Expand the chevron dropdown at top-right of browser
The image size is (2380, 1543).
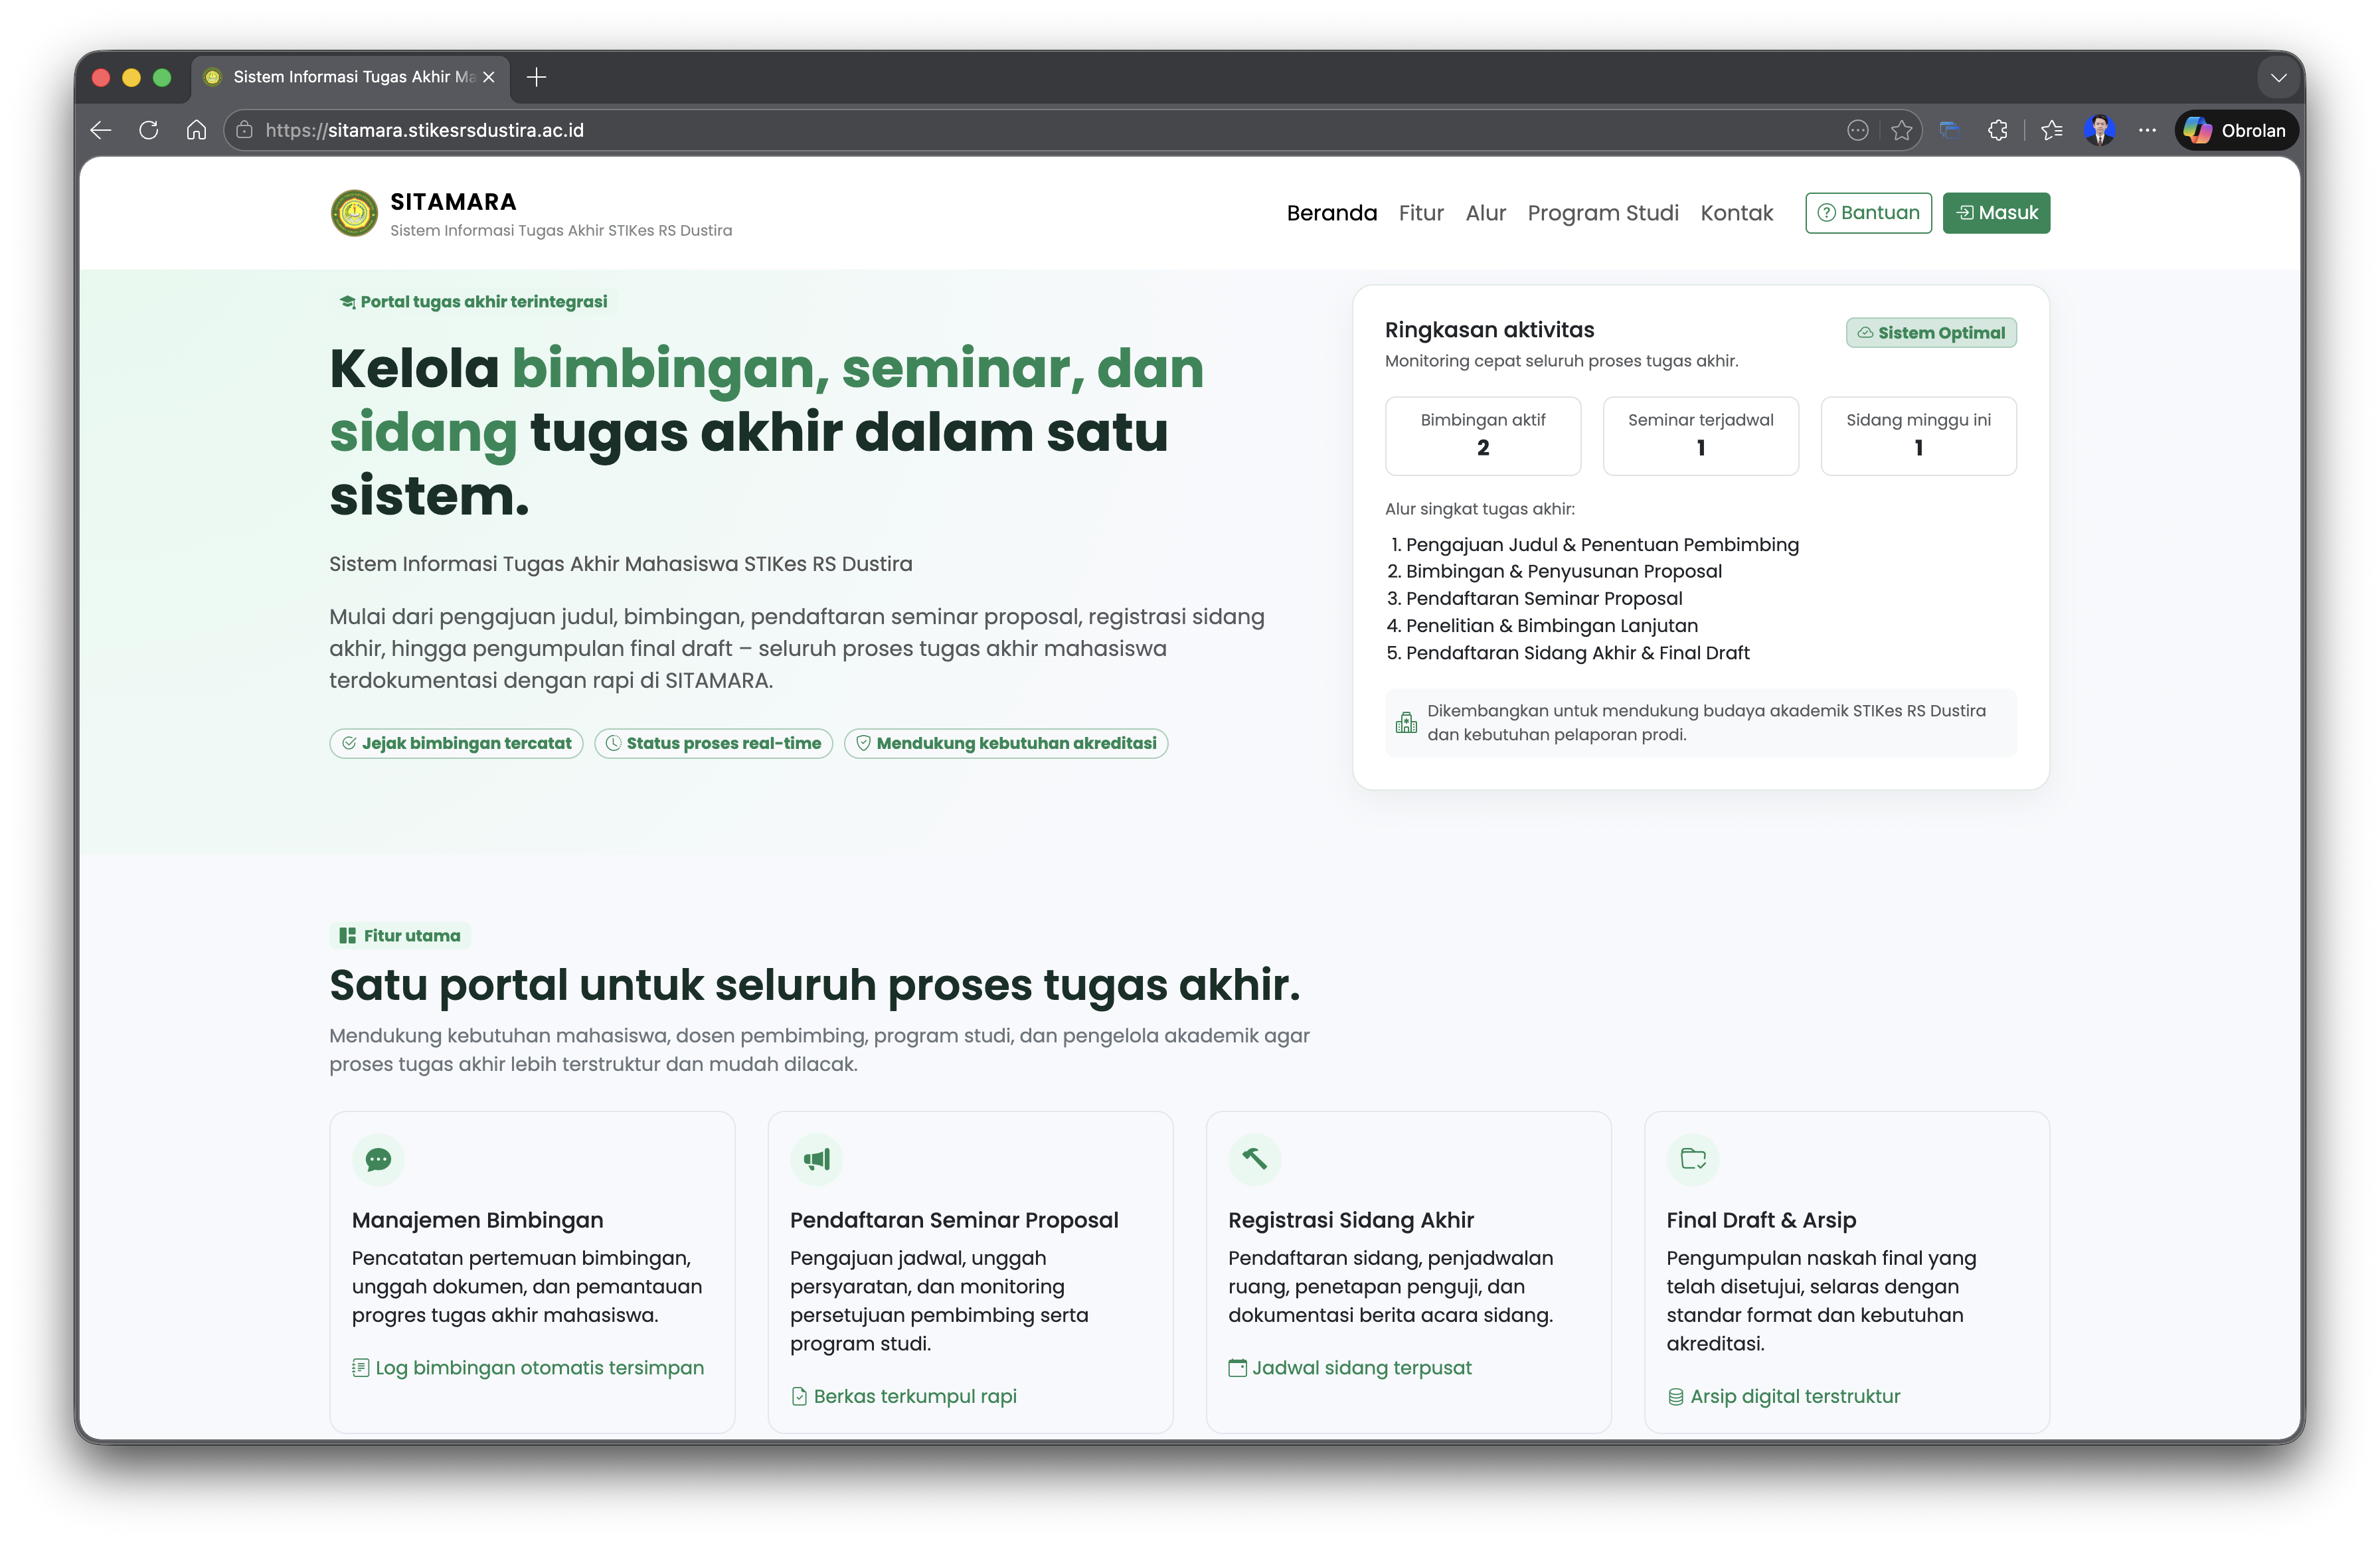click(x=2279, y=77)
